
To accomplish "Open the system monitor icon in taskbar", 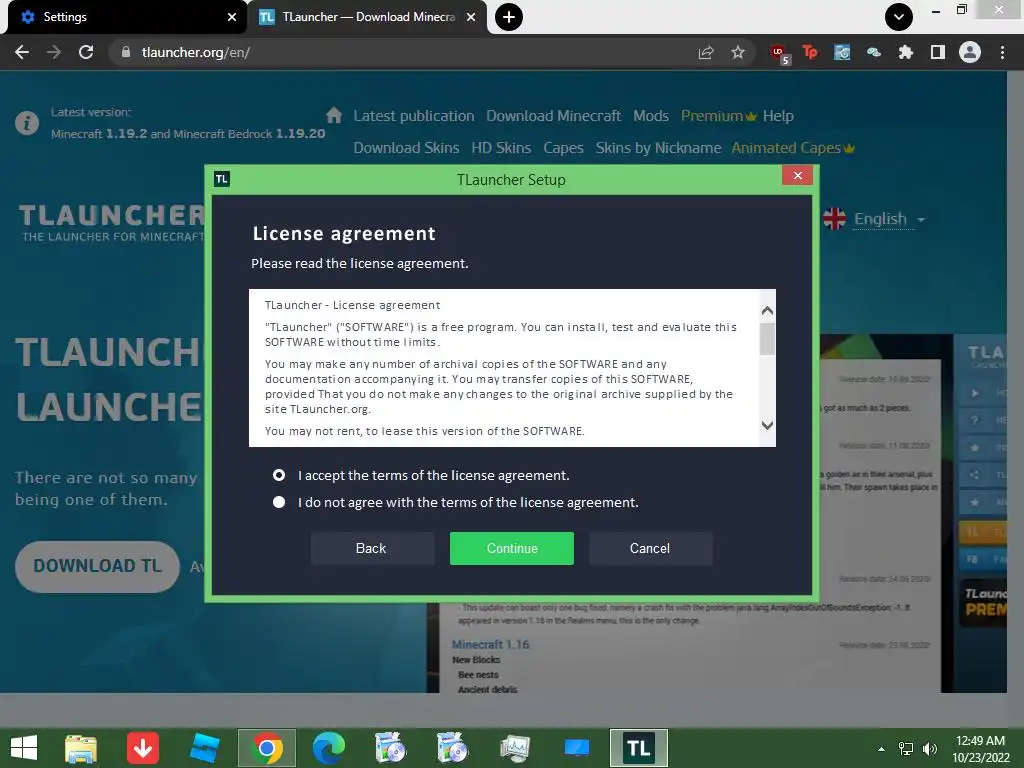I will coord(515,748).
